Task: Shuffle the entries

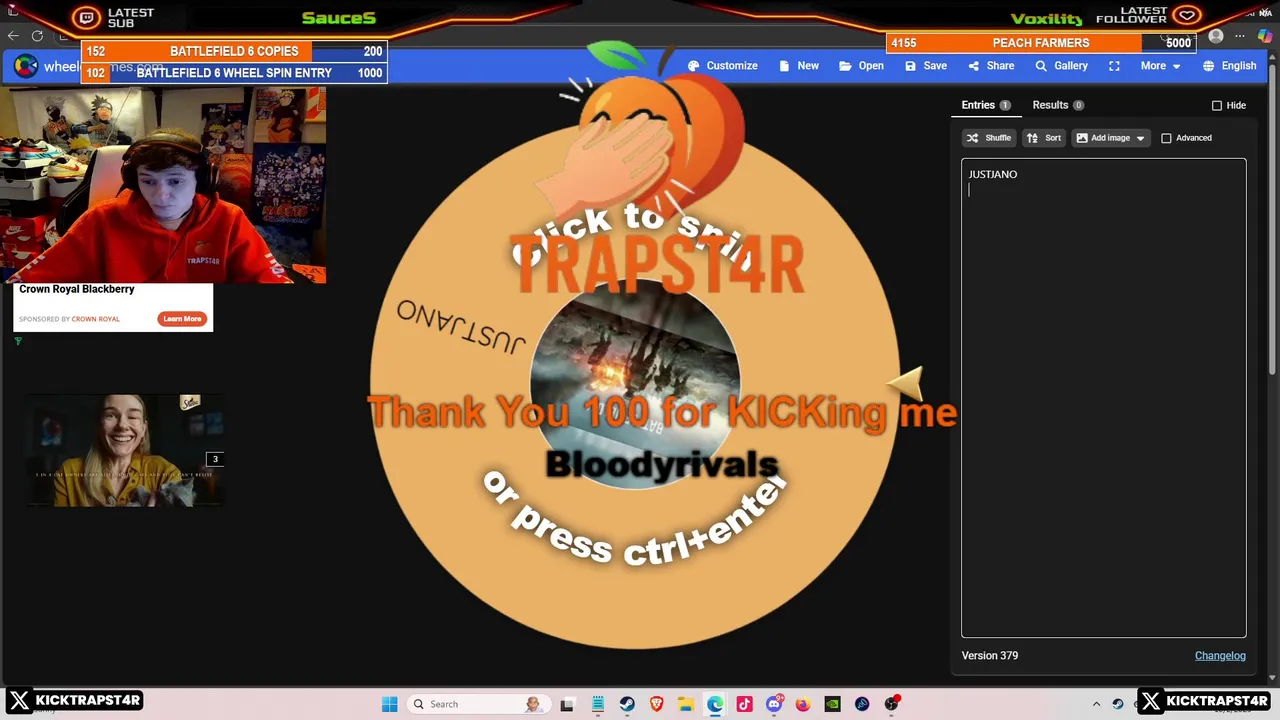Action: [989, 138]
